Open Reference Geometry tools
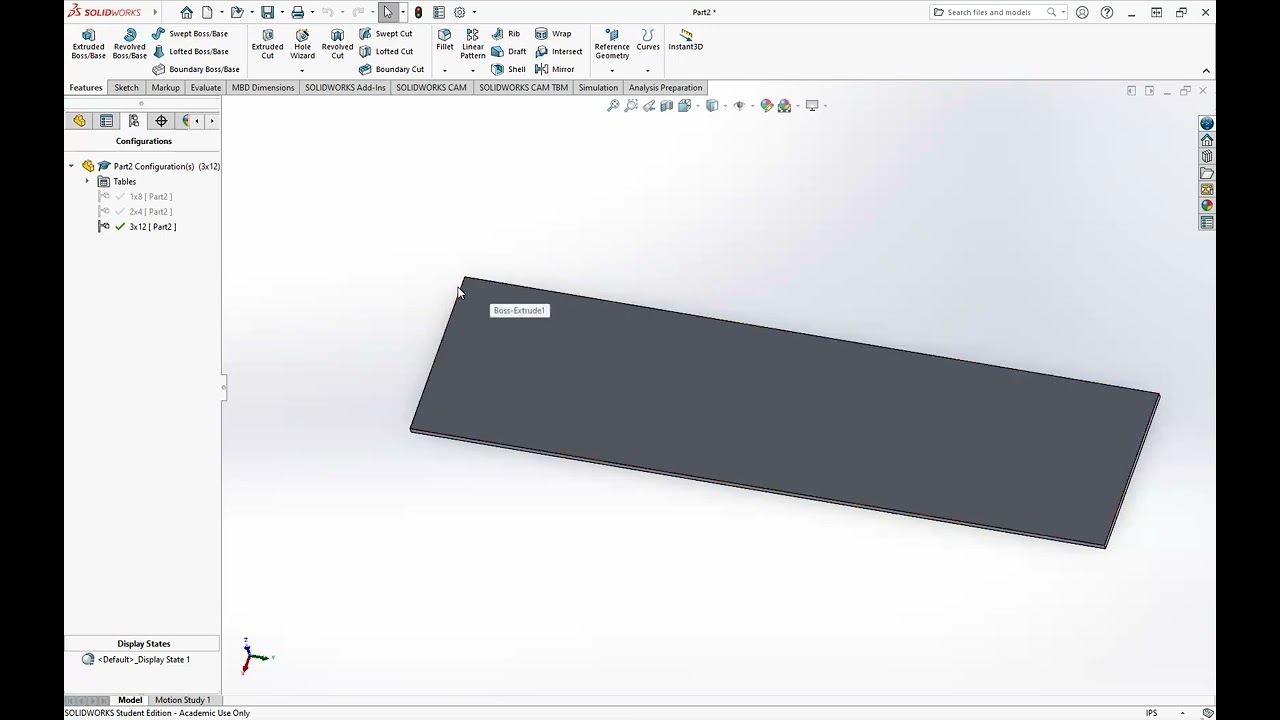 pos(612,45)
